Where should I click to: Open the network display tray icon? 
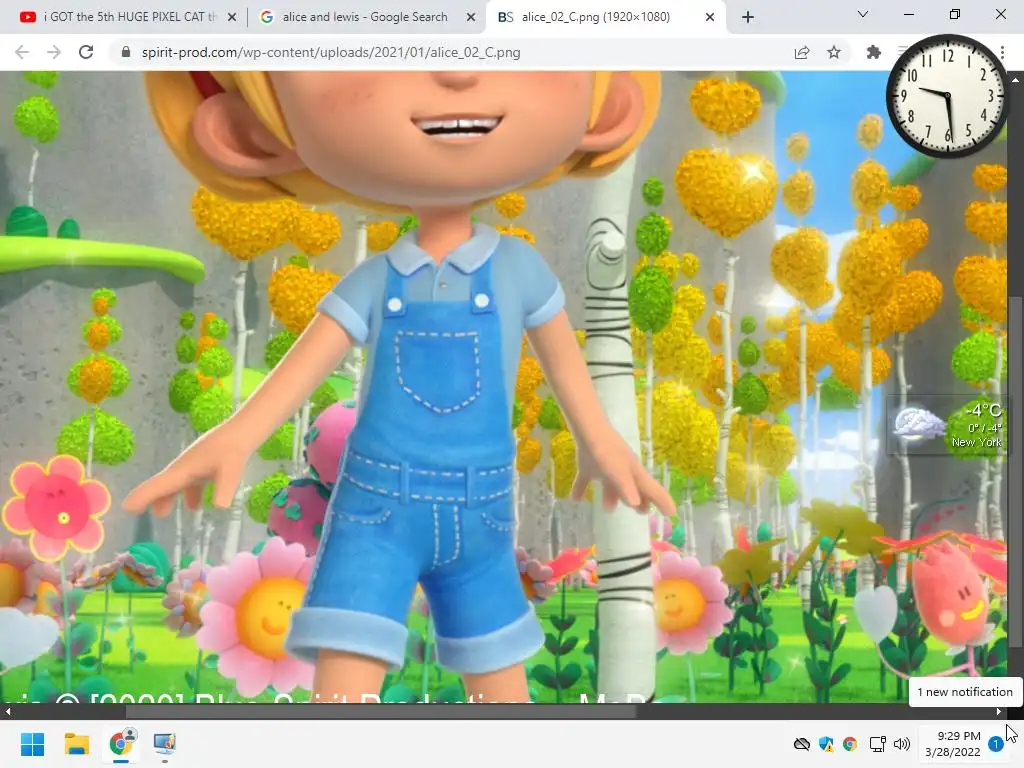coord(878,744)
